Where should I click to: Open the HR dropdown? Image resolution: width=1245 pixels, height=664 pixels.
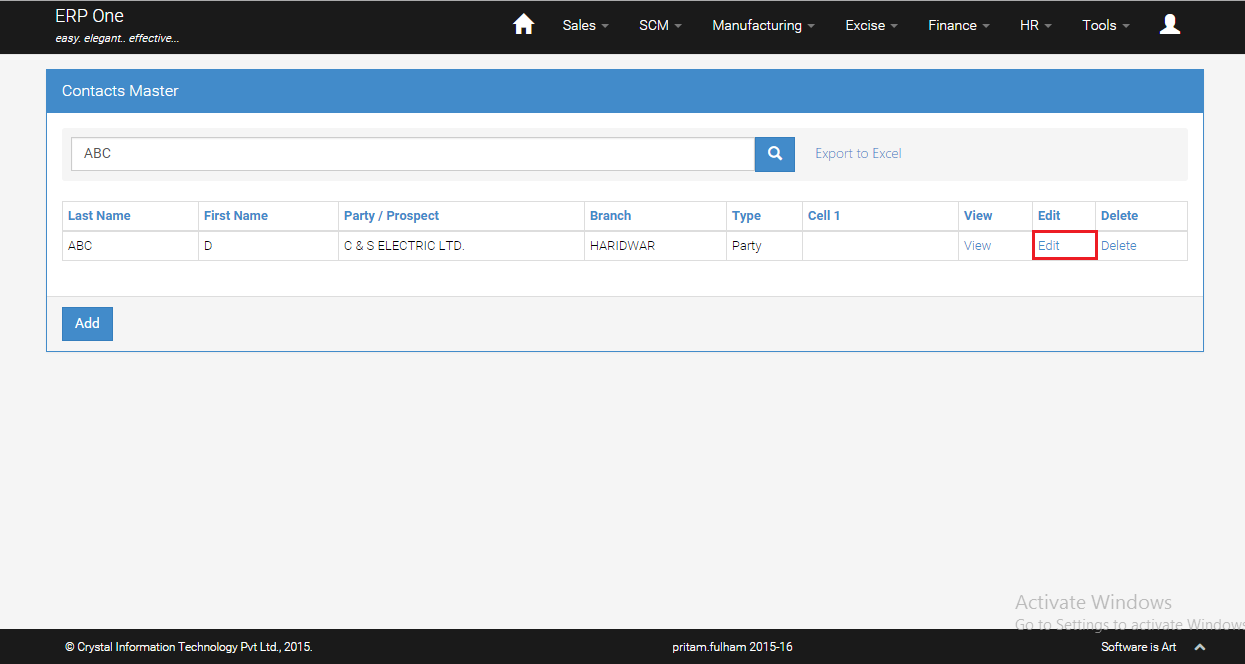pos(1035,26)
